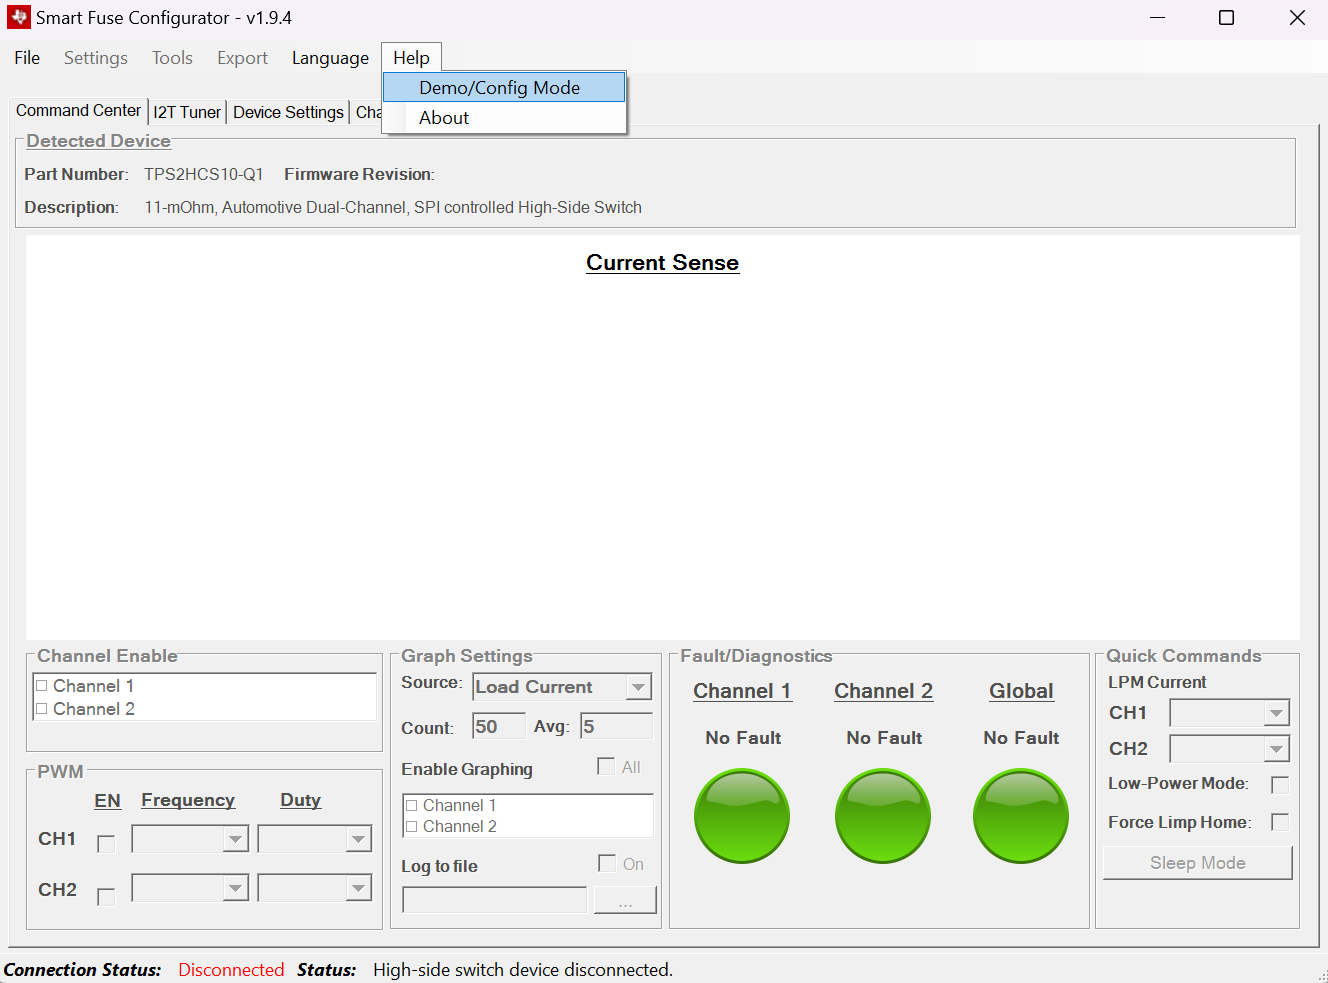This screenshot has width=1328, height=983.
Task: Close the open Help menu
Action: click(x=411, y=58)
